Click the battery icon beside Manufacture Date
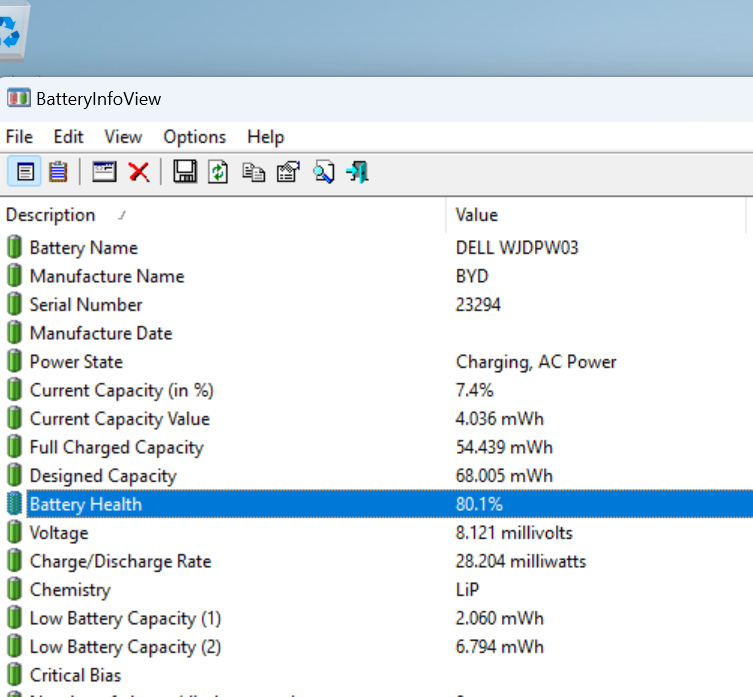This screenshot has height=697, width=753. pos(14,332)
